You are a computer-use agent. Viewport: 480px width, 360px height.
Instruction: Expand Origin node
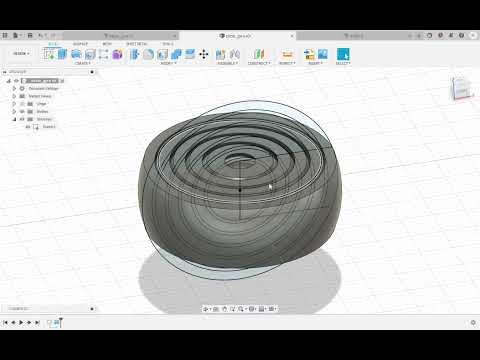point(14,104)
